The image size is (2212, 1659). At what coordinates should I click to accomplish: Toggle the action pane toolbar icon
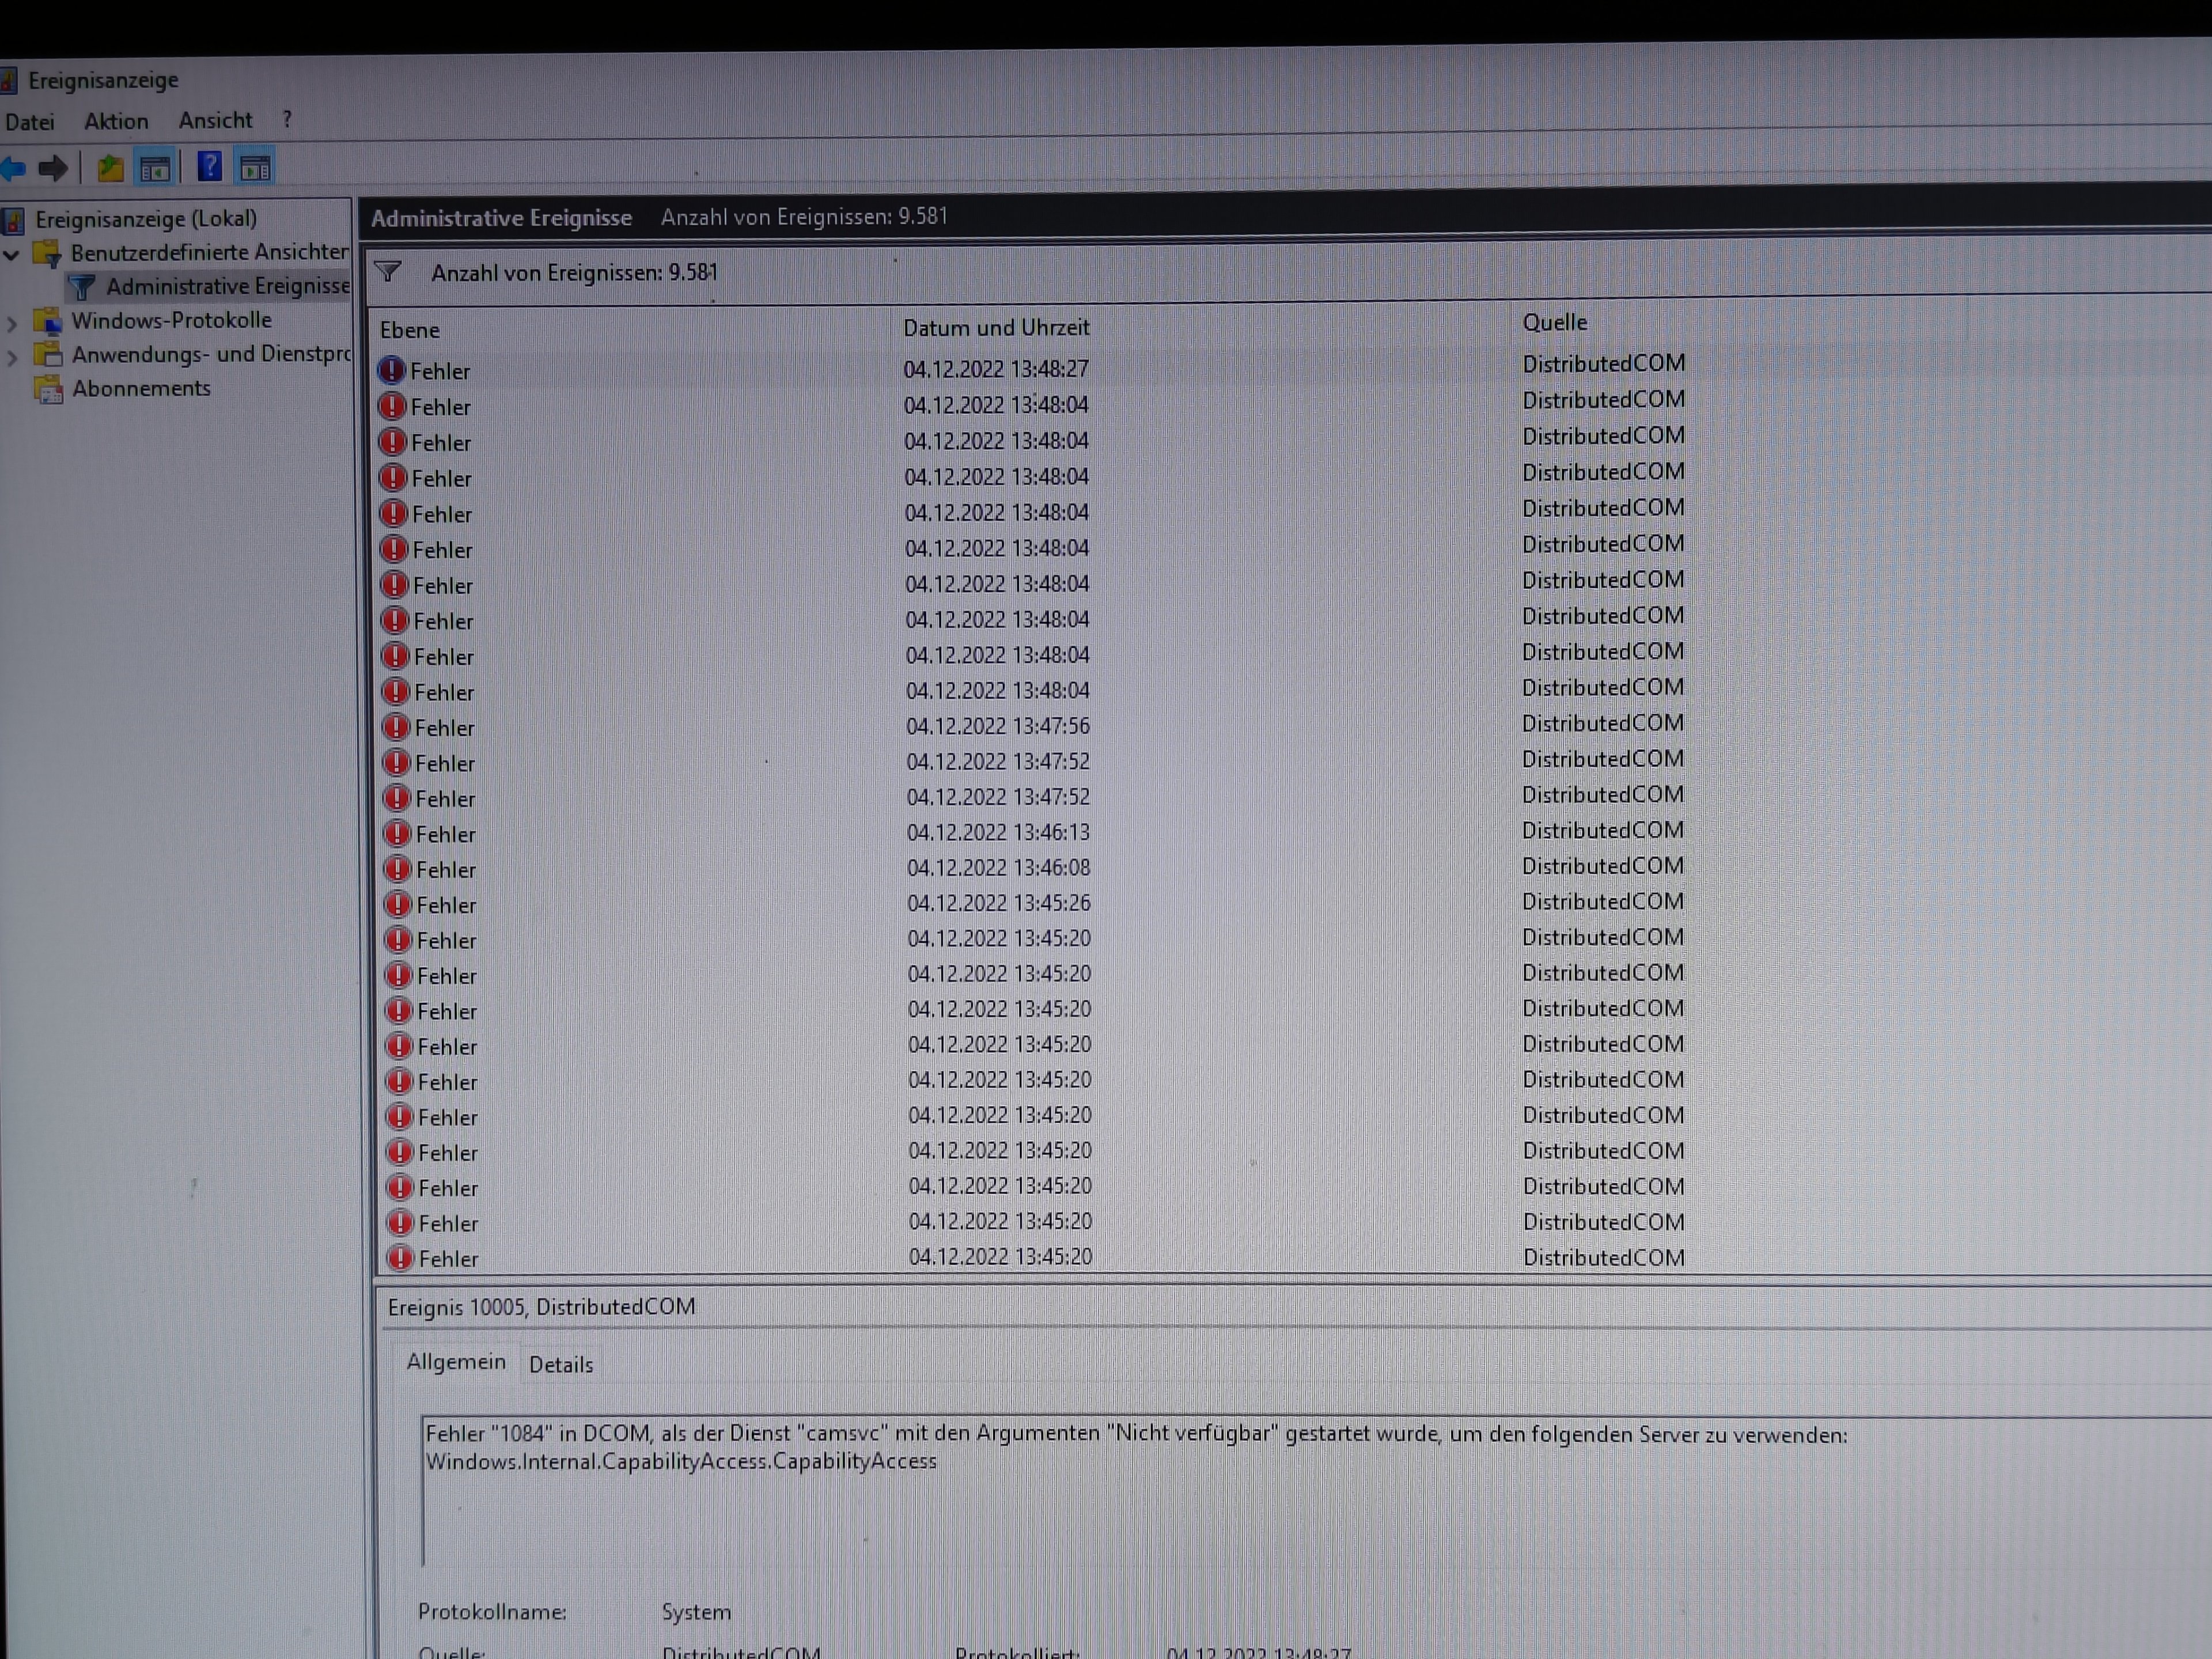point(255,168)
